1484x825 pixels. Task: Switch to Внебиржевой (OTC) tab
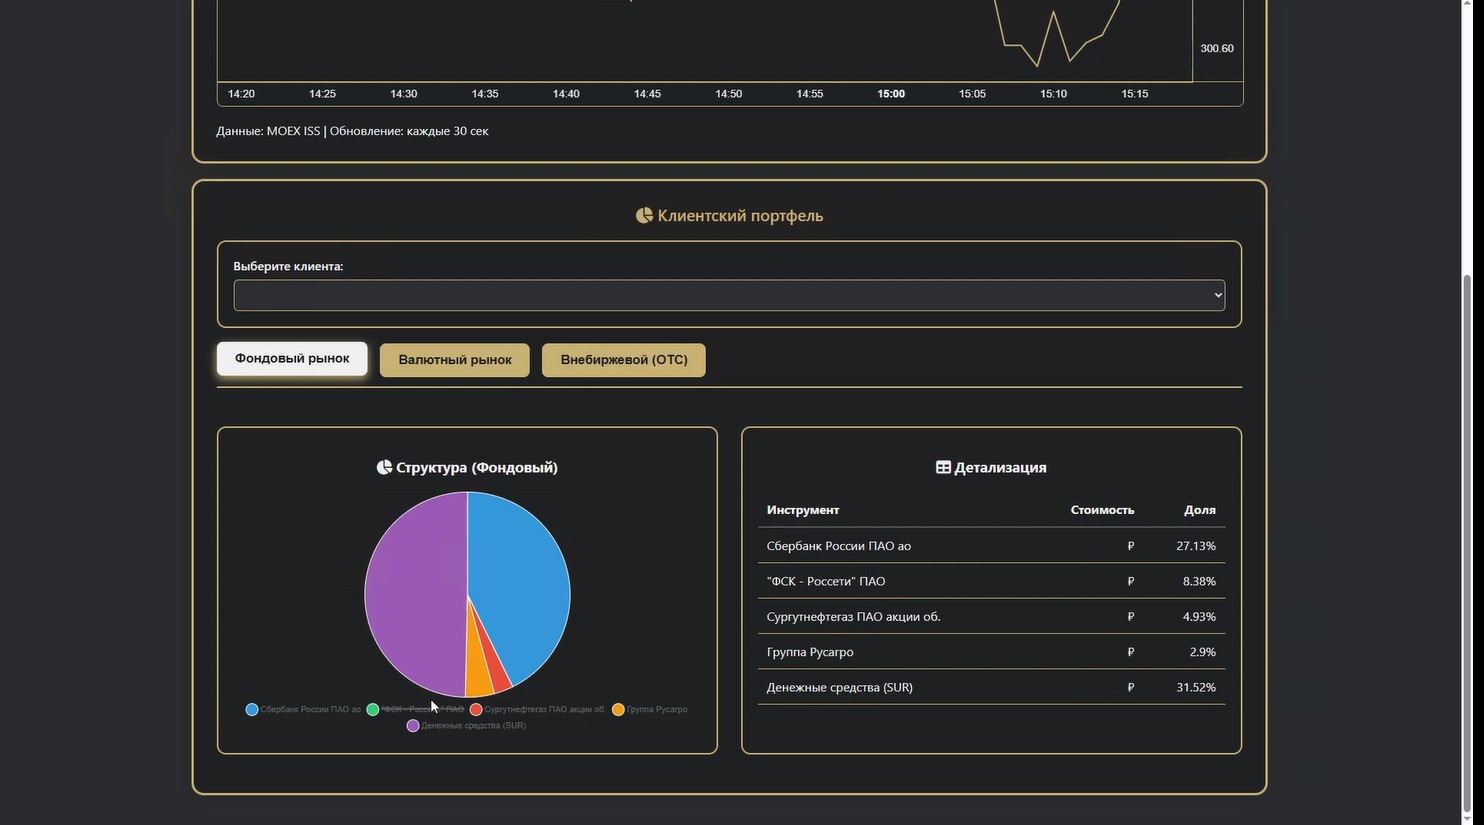(x=624, y=360)
